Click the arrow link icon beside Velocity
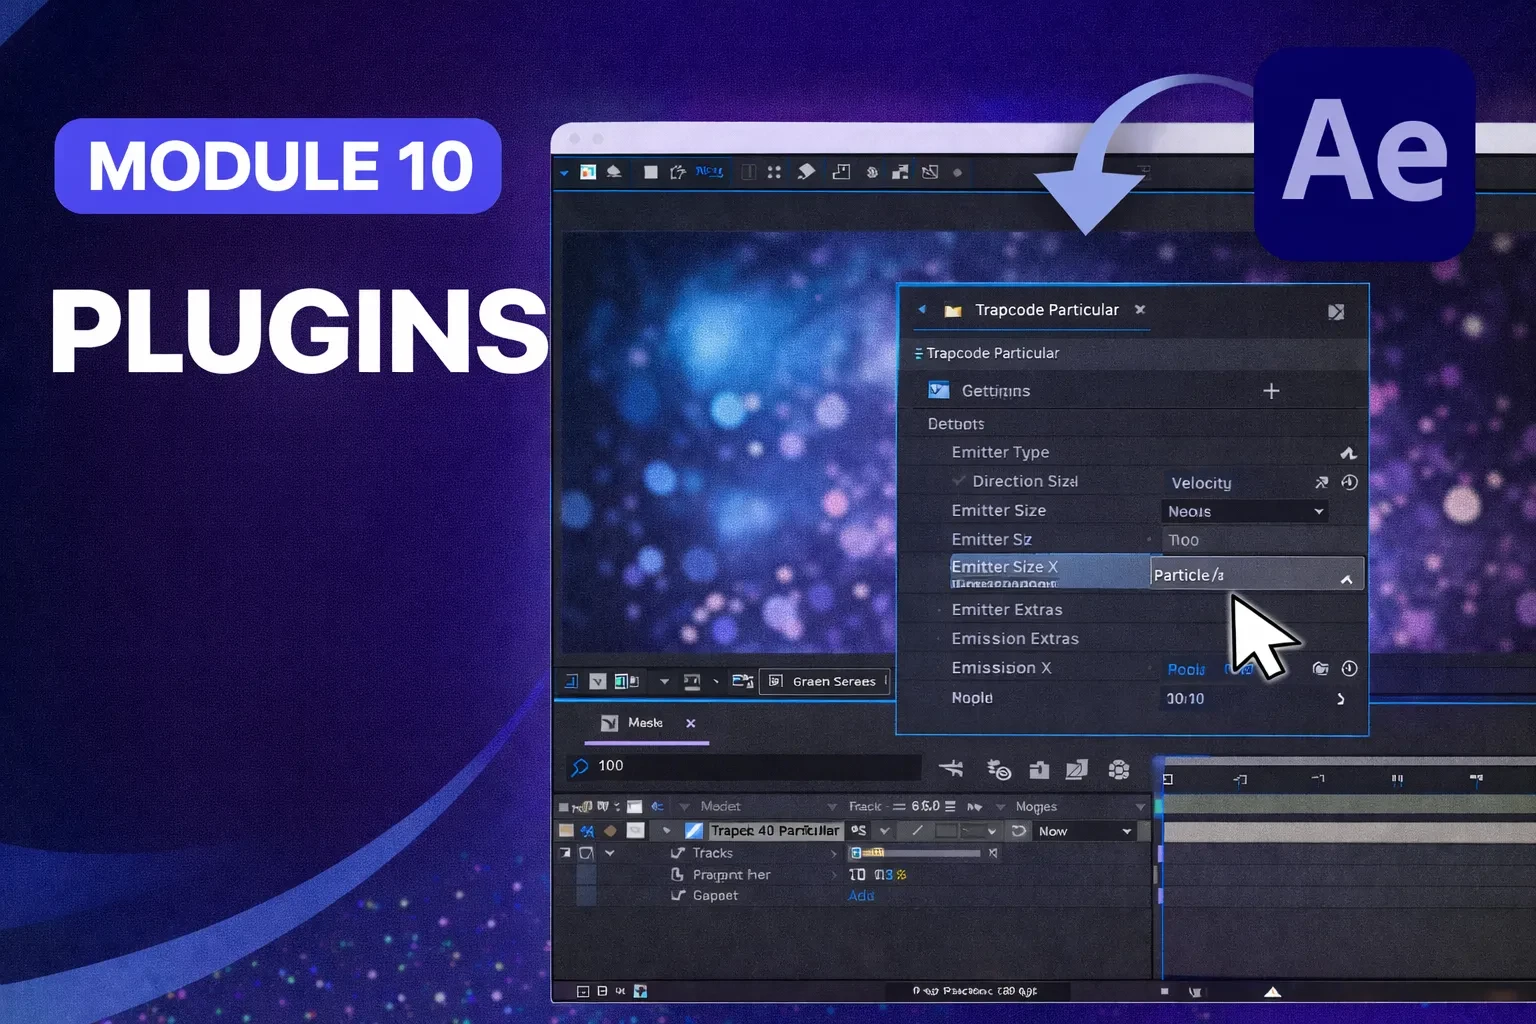 click(1321, 483)
